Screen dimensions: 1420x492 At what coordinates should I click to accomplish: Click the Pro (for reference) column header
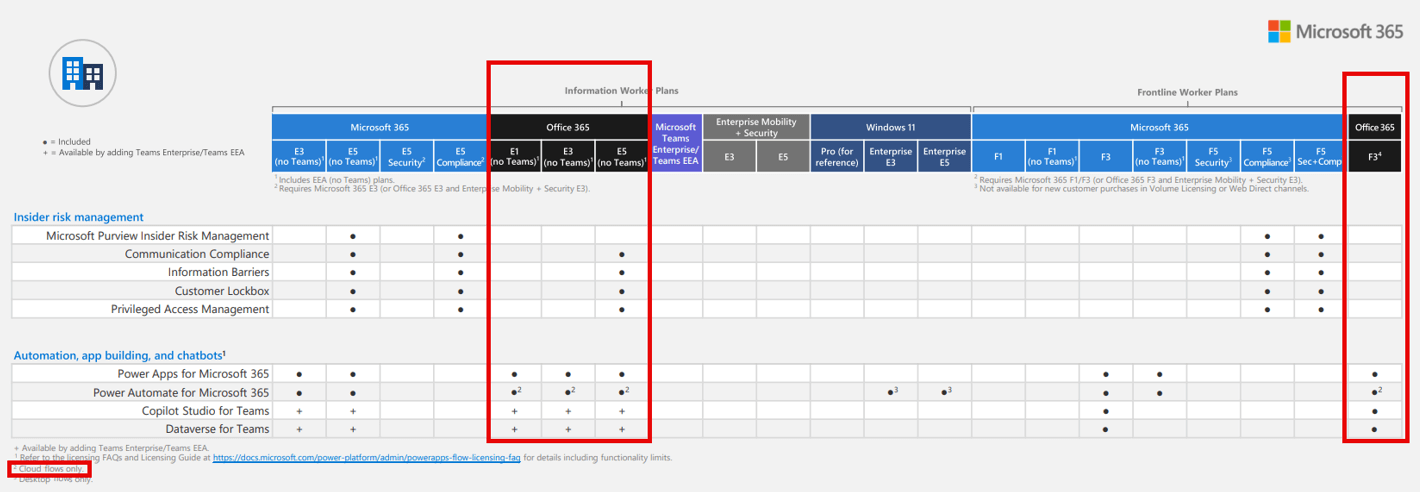(x=836, y=156)
